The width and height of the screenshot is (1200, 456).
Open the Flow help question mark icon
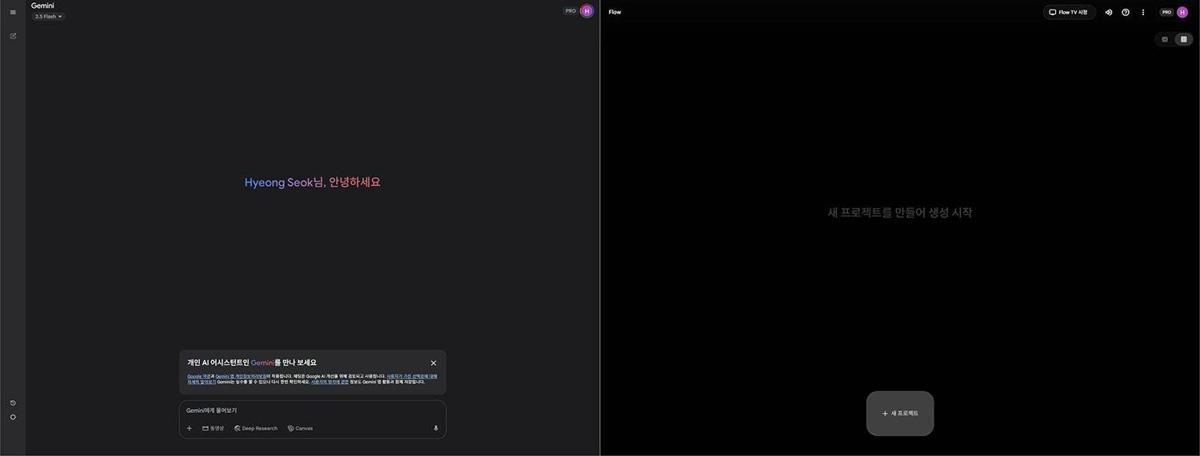pos(1125,12)
